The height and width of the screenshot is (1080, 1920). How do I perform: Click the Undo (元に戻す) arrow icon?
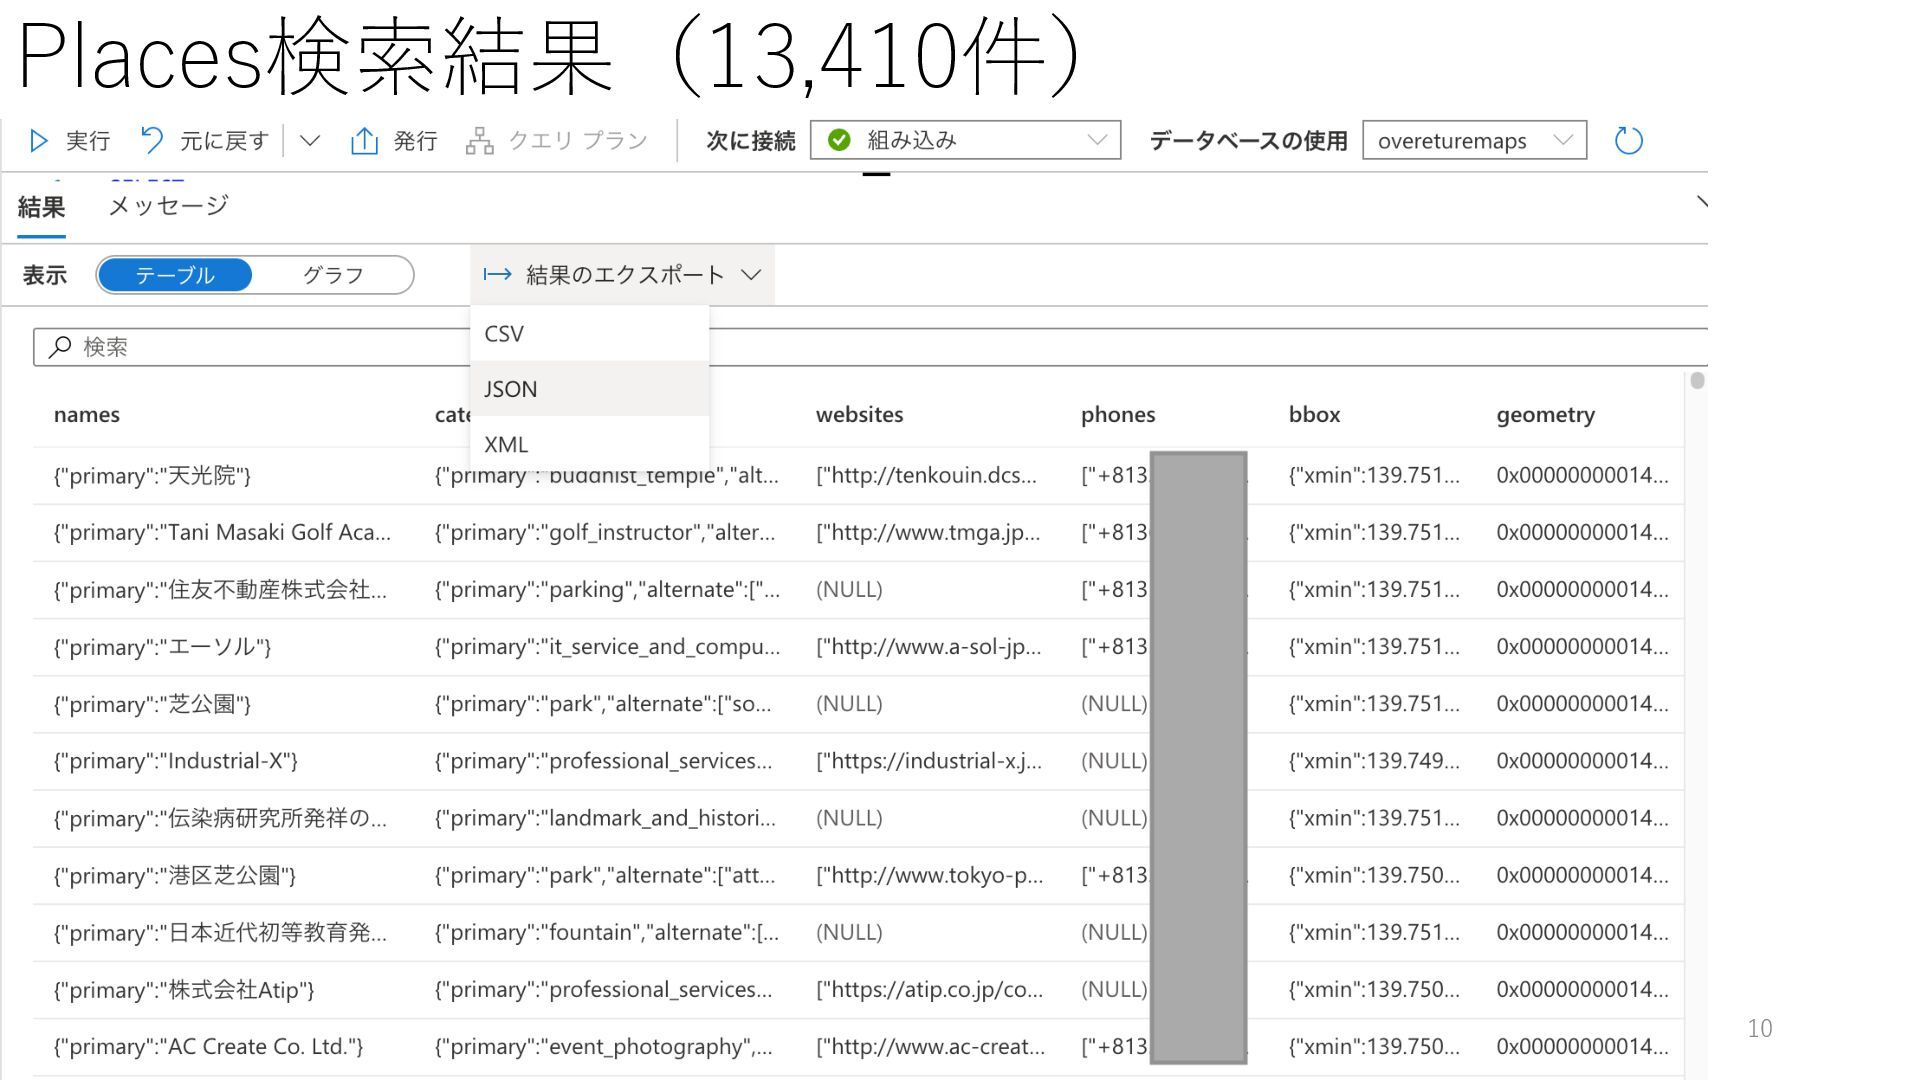(x=152, y=141)
